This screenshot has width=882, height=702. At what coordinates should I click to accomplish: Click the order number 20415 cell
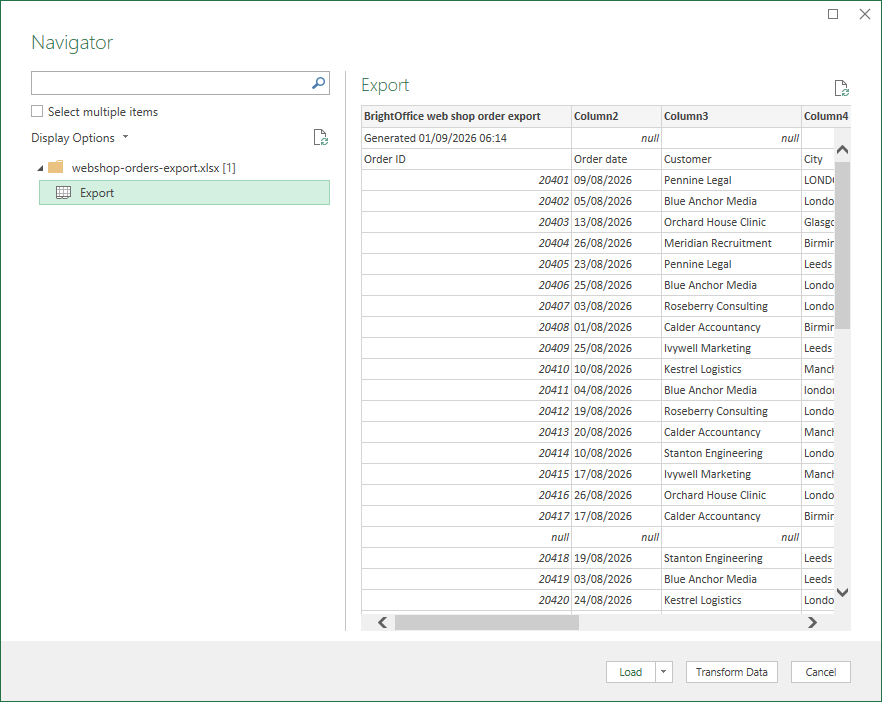pos(466,474)
